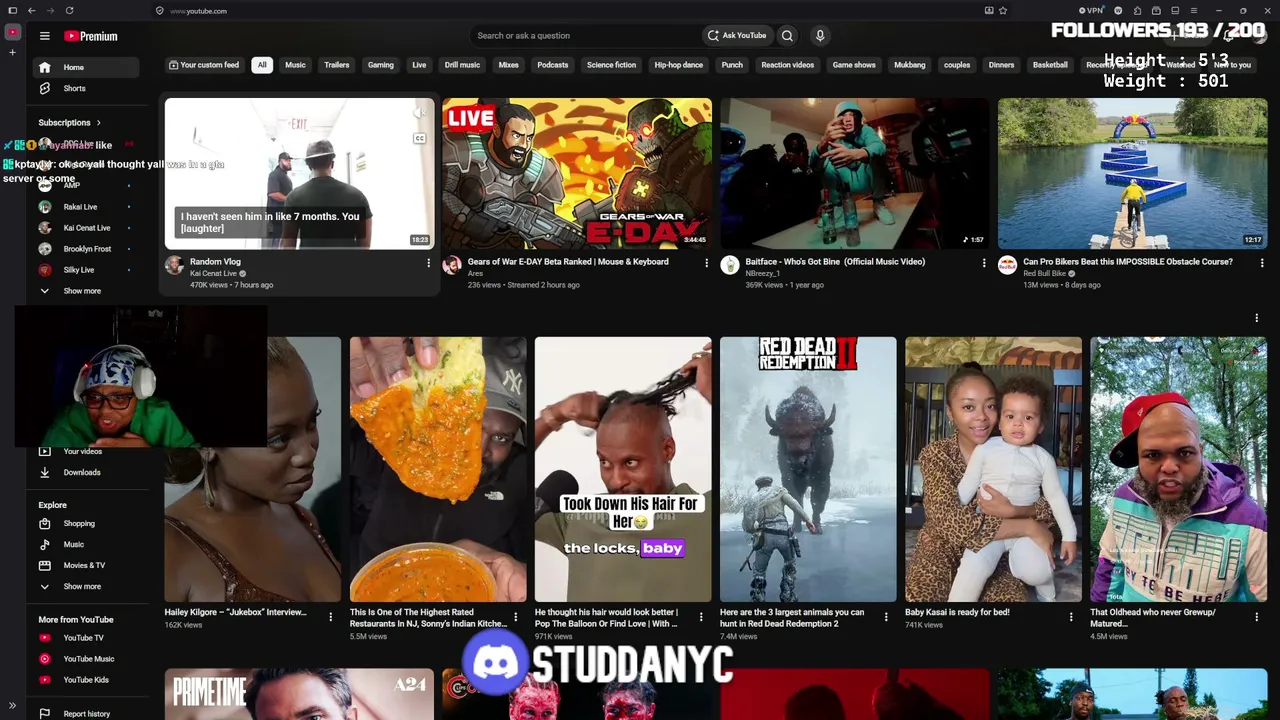Viewport: 1280px width, 720px height.
Task: Open the Shorts shelf options menu
Action: (1257, 318)
